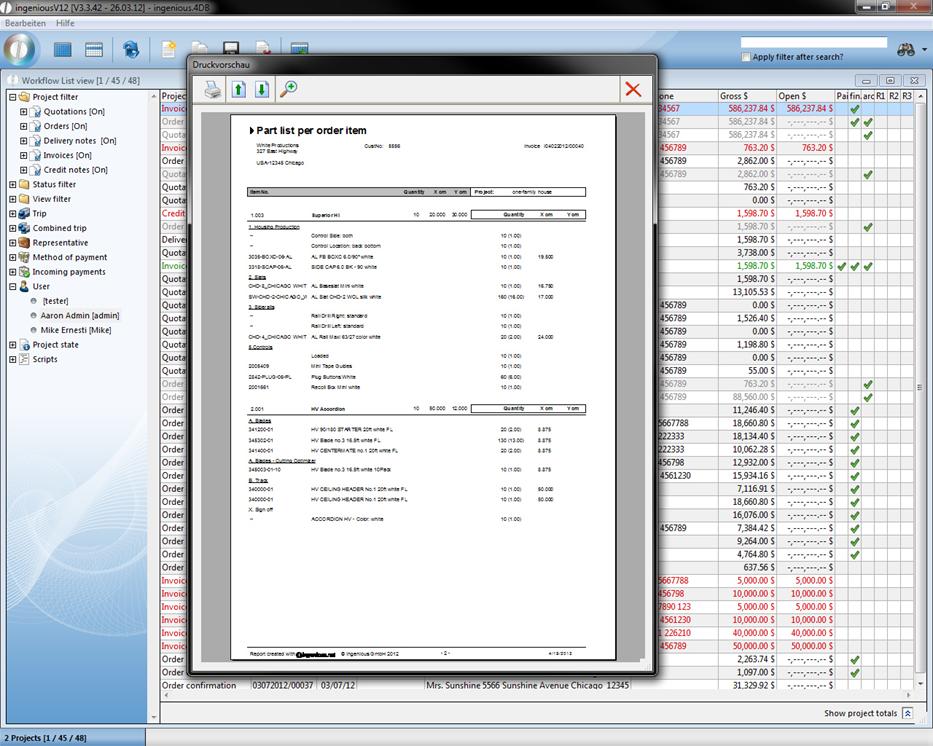Open the dropdown arrow beside binoculars
933x746 pixels.
pyautogui.click(x=924, y=50)
